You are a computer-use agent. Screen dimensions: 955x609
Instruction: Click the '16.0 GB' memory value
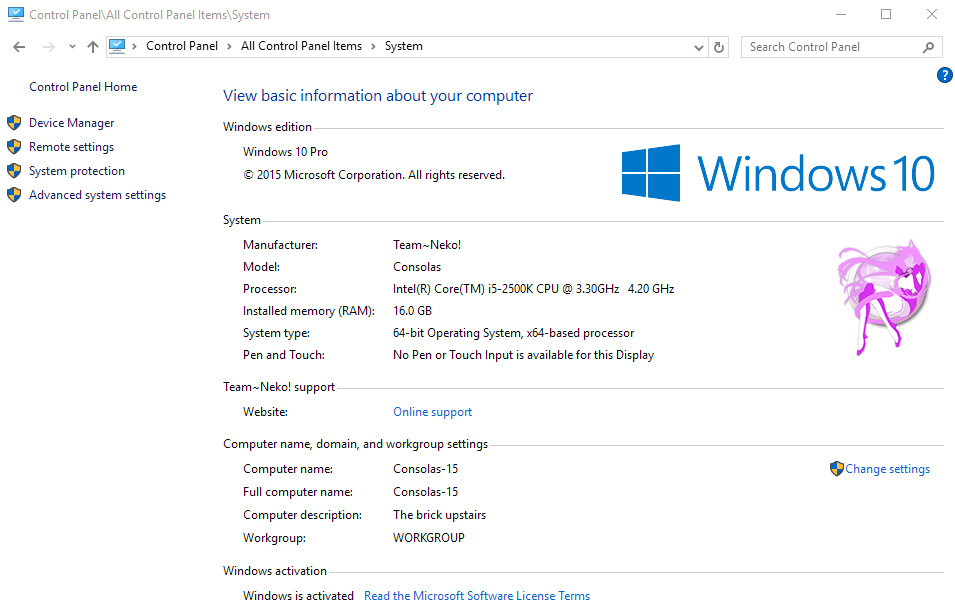click(412, 311)
